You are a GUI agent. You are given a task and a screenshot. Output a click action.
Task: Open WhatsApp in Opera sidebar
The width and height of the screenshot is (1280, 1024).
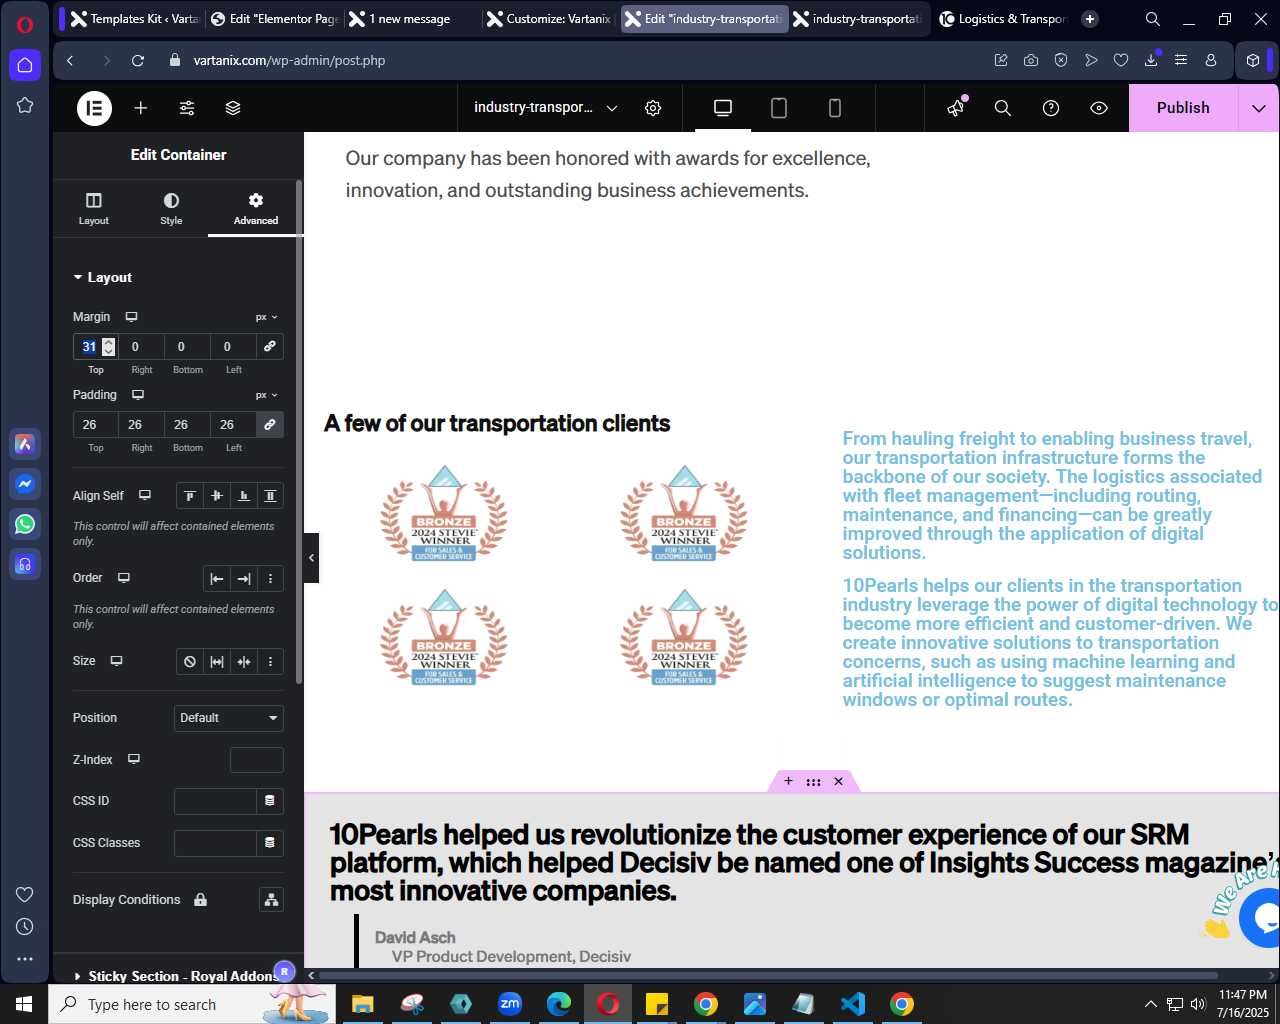[25, 524]
